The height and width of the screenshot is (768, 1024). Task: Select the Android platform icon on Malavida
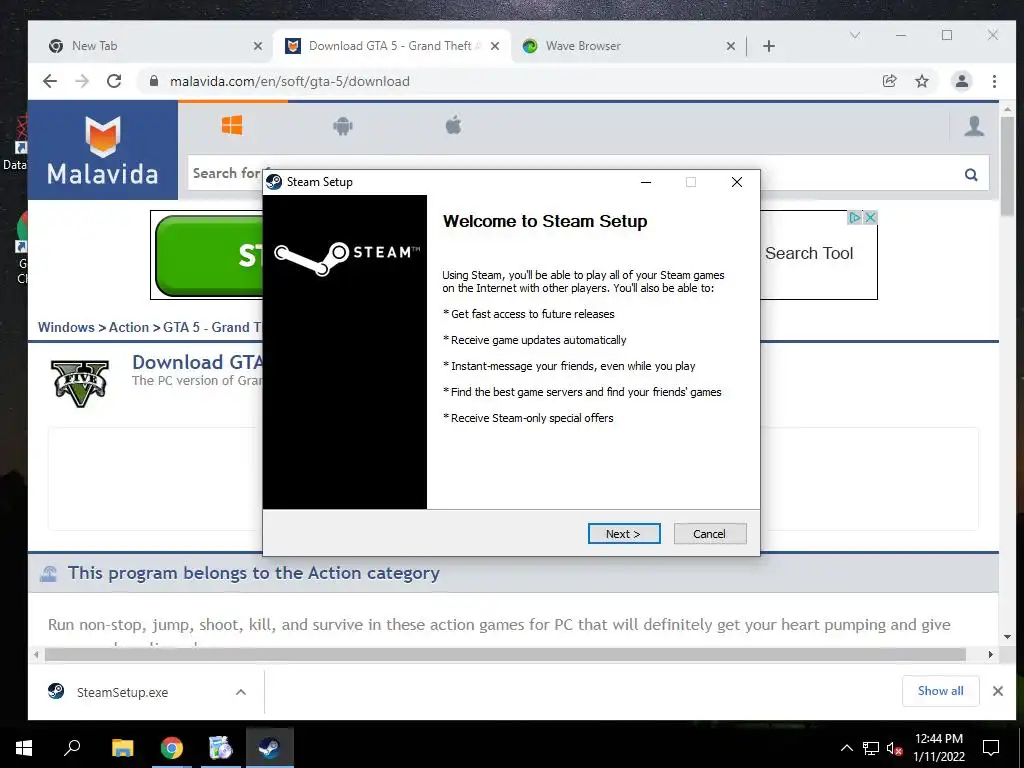[343, 125]
